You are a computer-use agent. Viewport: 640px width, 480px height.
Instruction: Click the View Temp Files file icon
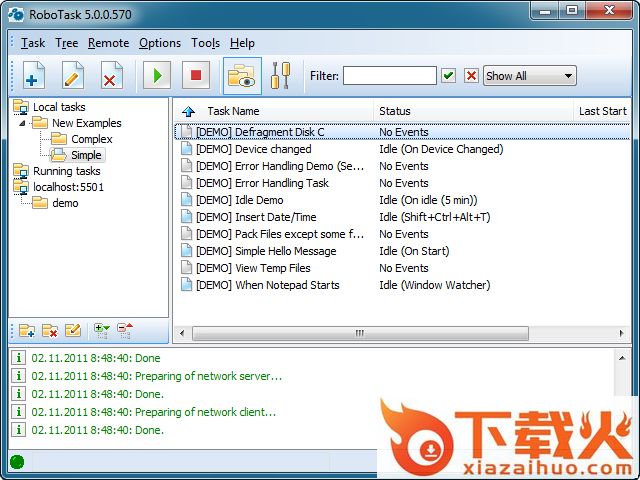click(187, 268)
